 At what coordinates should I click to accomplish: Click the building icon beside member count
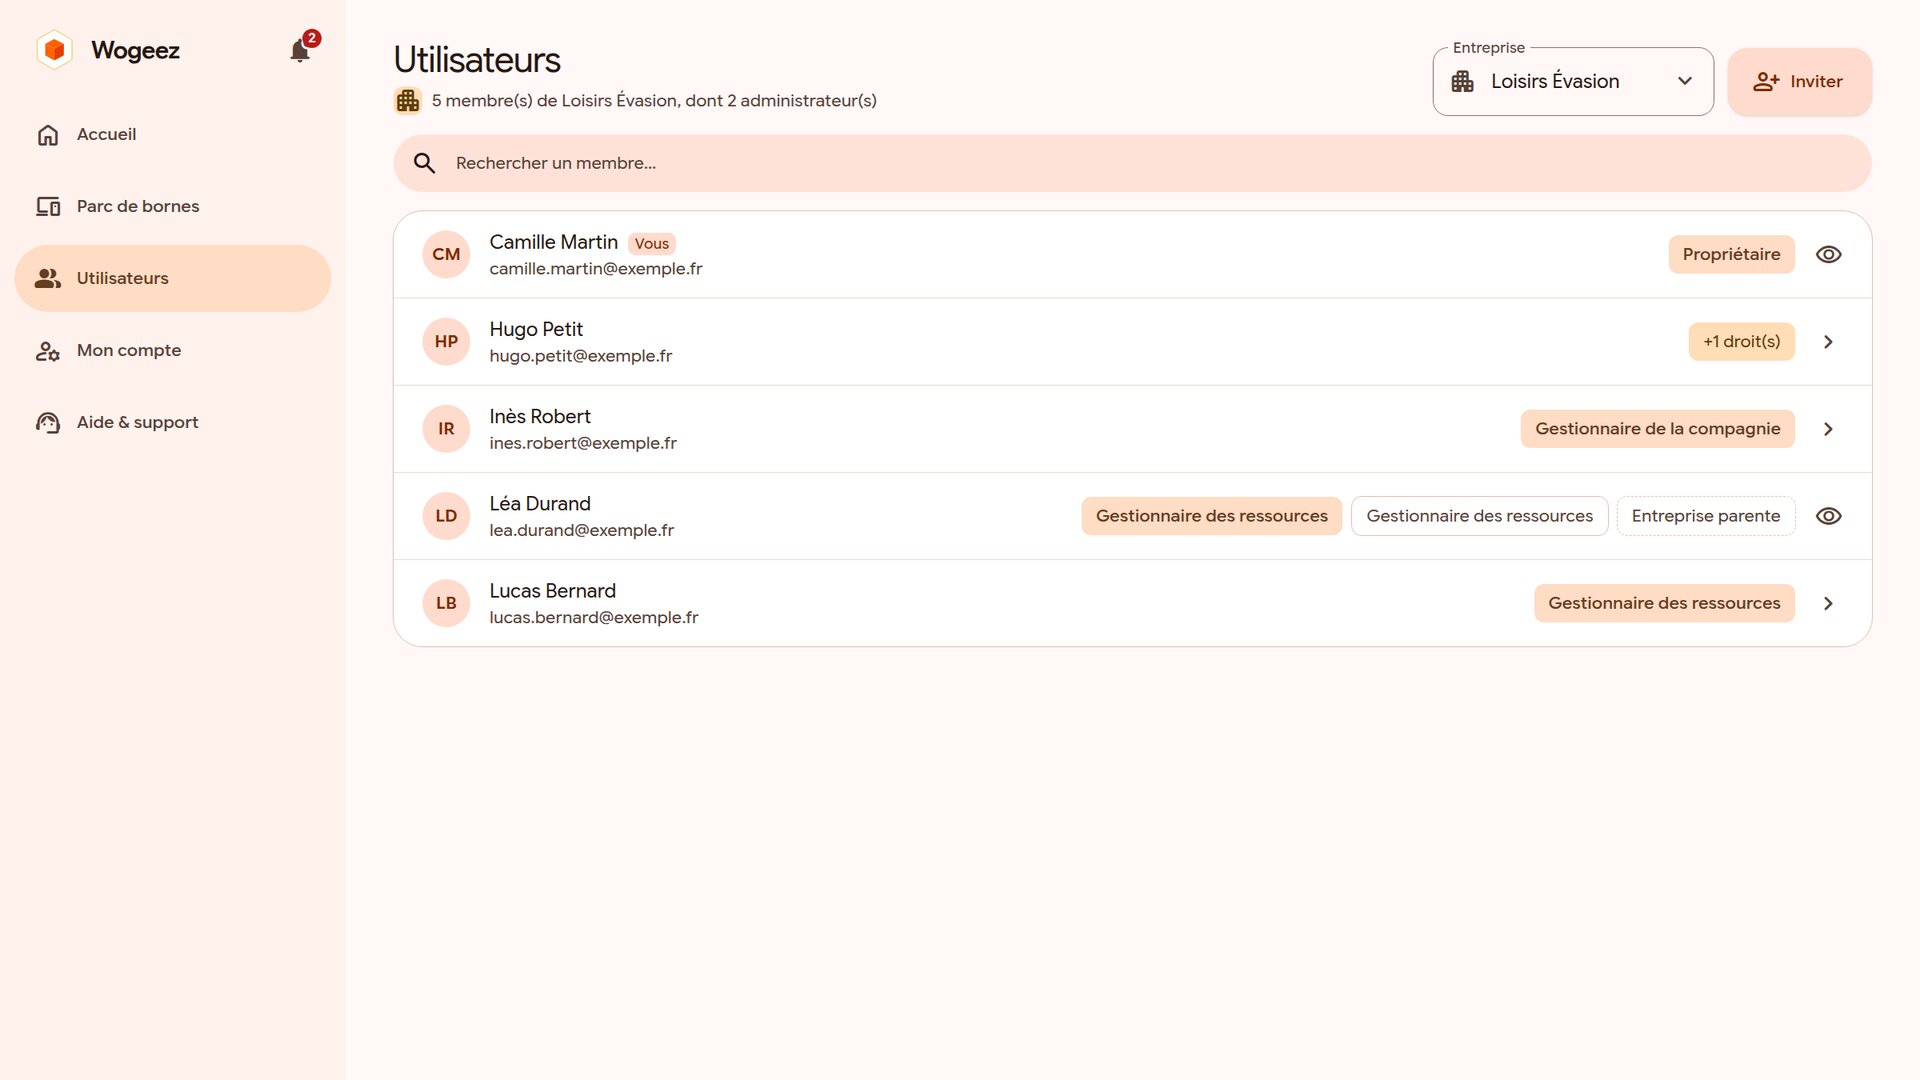[x=408, y=101]
